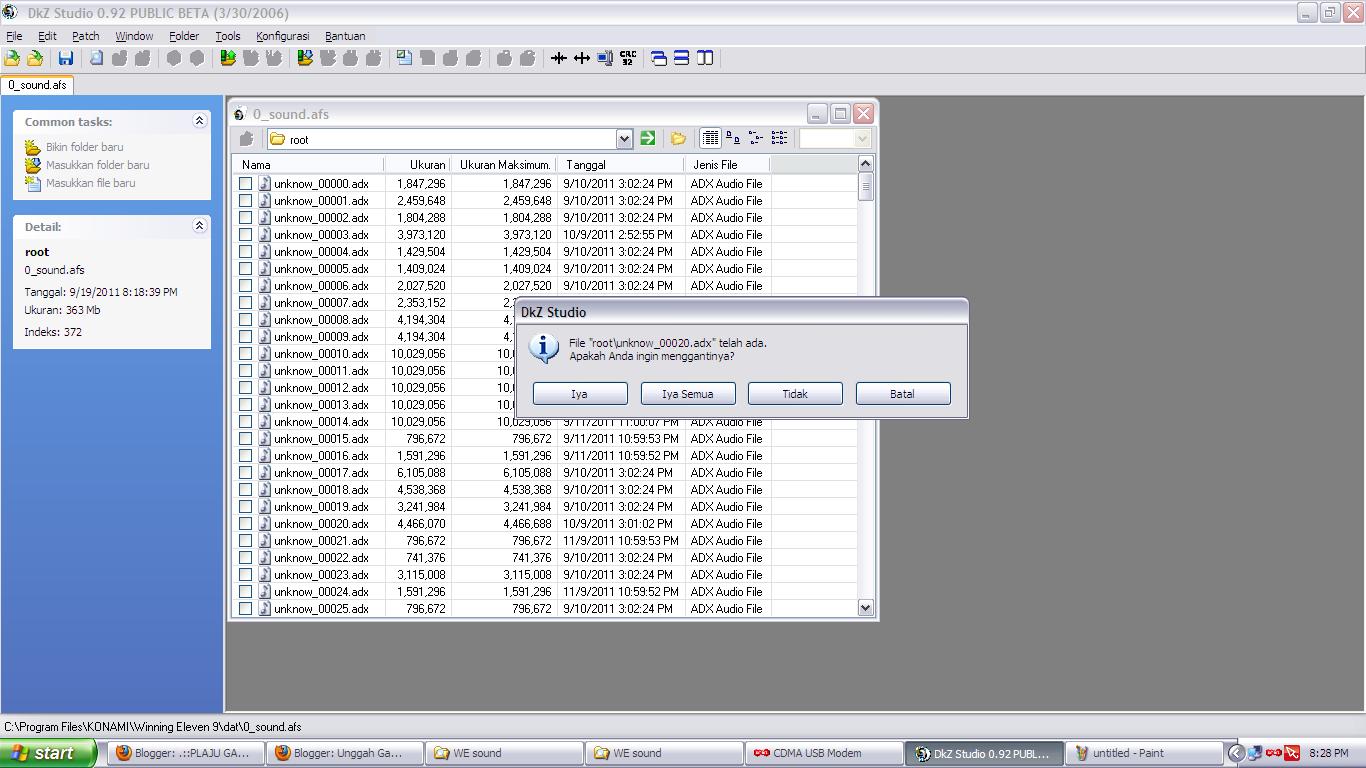Click the tile horizontally windows icon
The image size is (1366, 768).
pos(682,58)
